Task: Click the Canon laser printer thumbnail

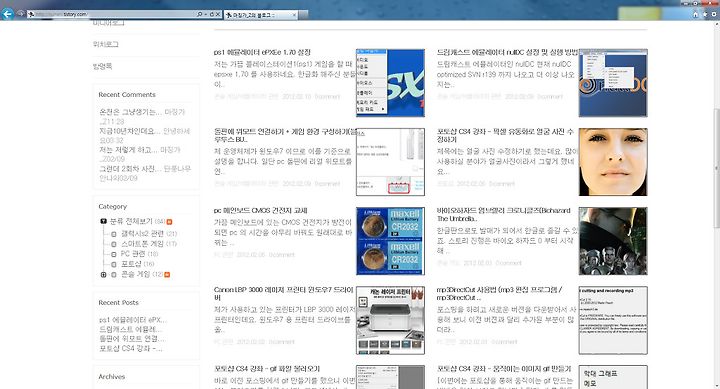Action: (390, 320)
